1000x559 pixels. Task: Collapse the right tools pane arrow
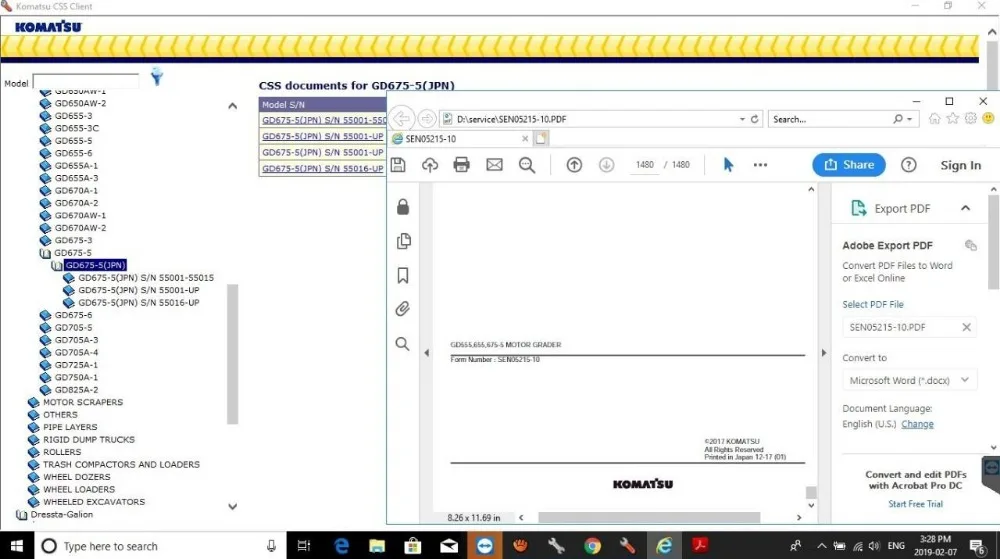coord(823,352)
